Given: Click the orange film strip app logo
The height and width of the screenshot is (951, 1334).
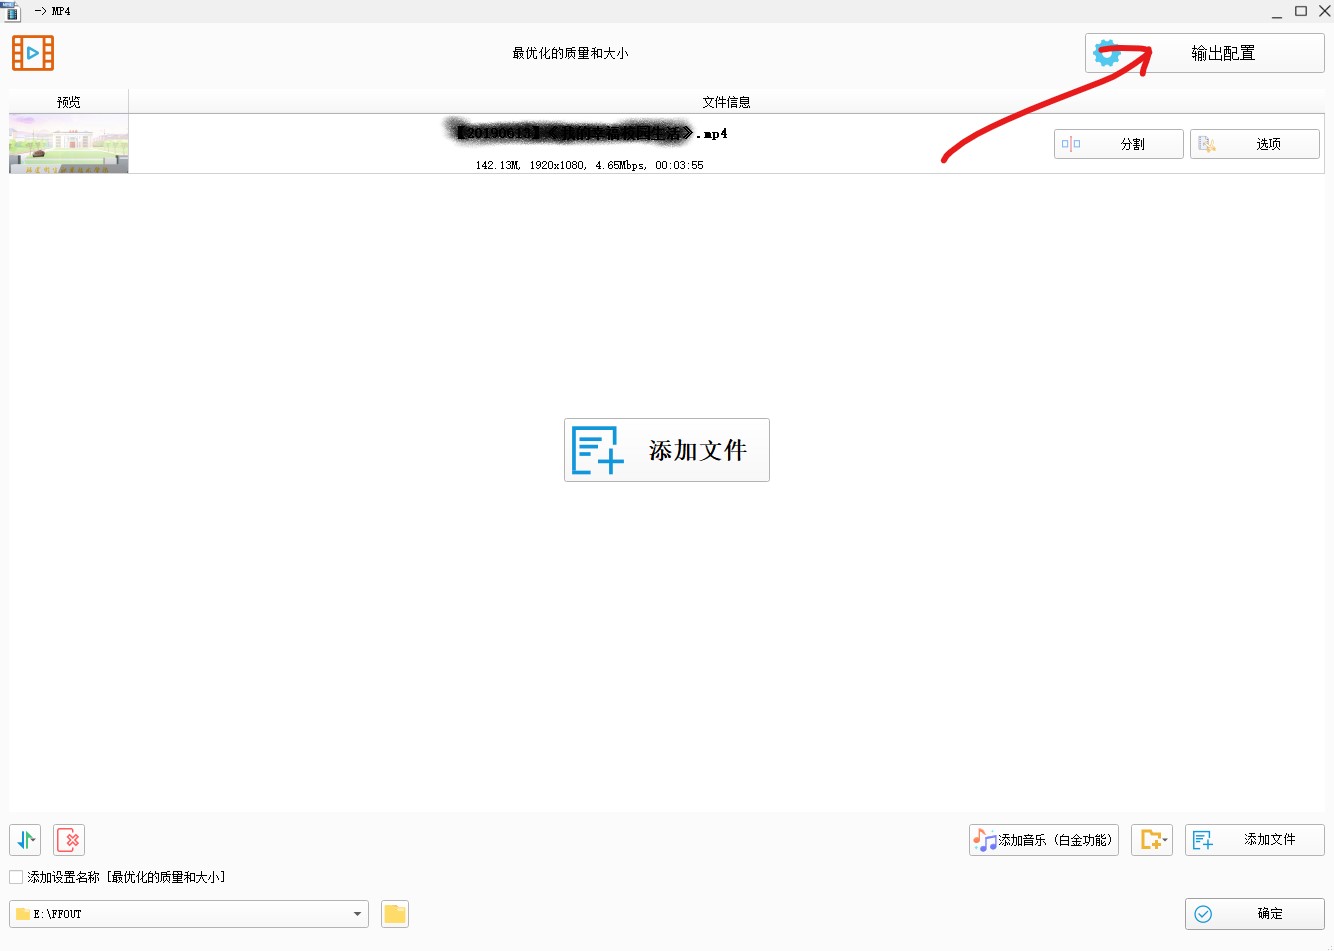Looking at the screenshot, I should click(x=33, y=53).
